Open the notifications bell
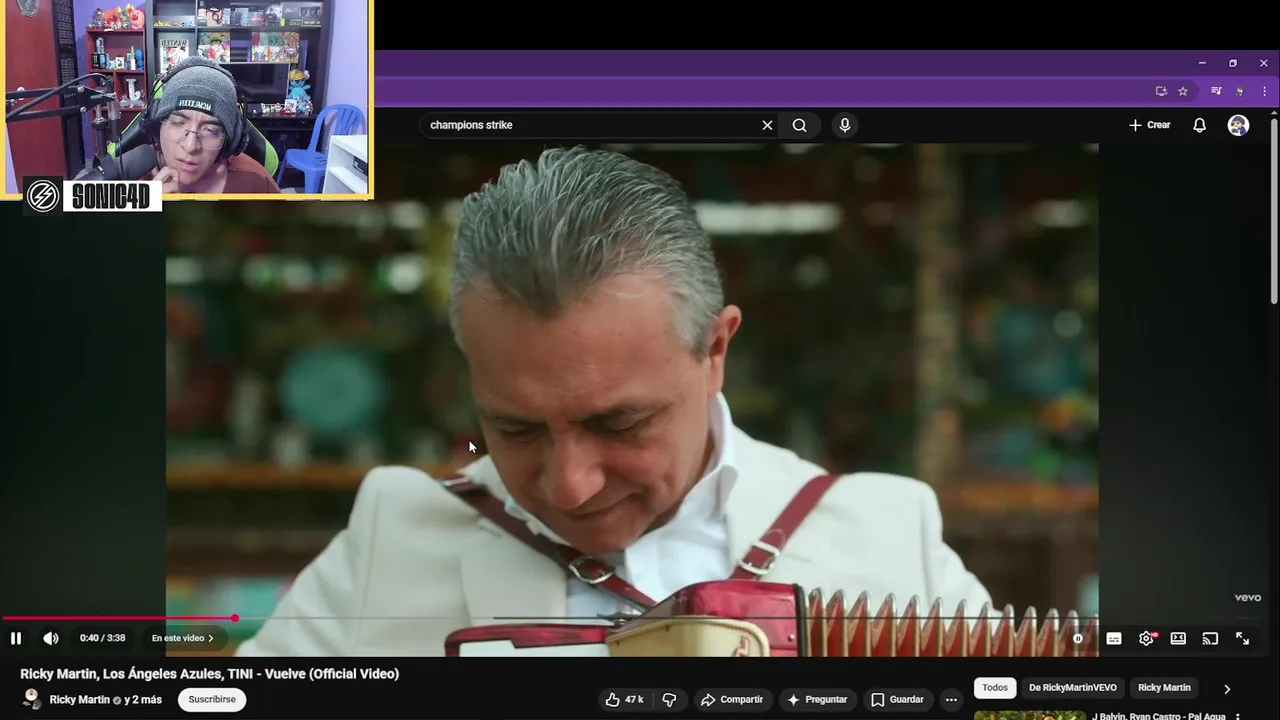 pos(1199,125)
